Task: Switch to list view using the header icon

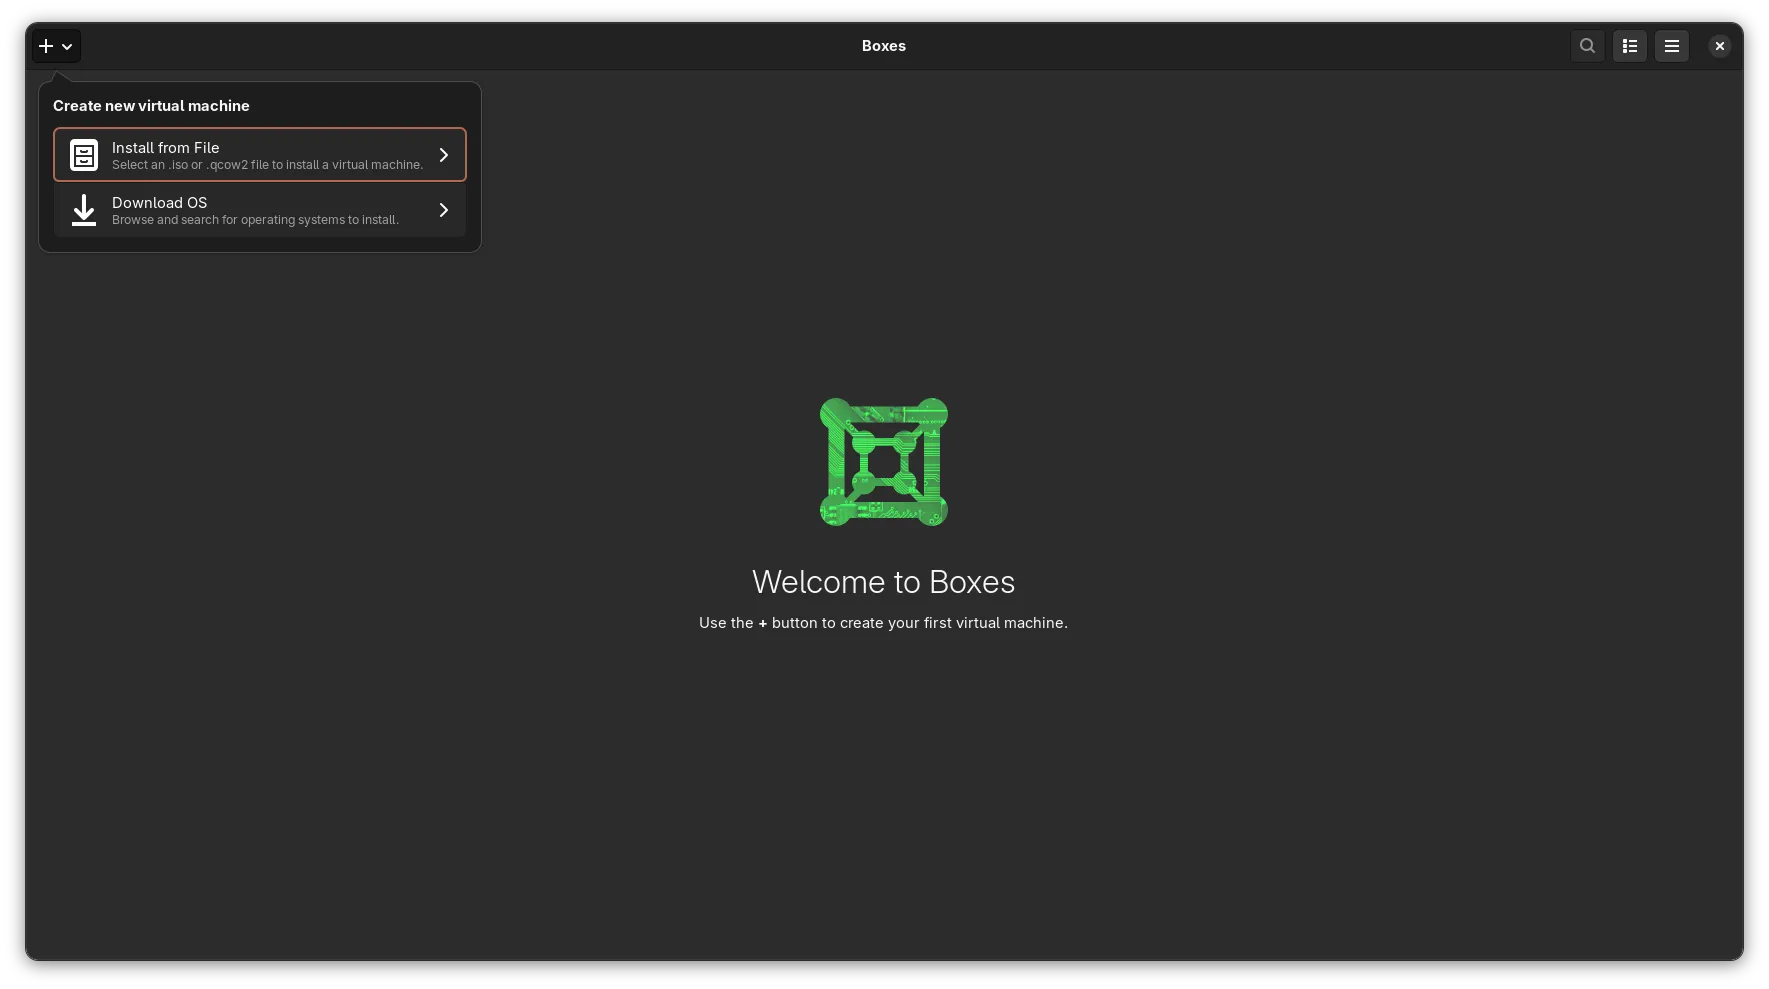Action: pyautogui.click(x=1630, y=46)
